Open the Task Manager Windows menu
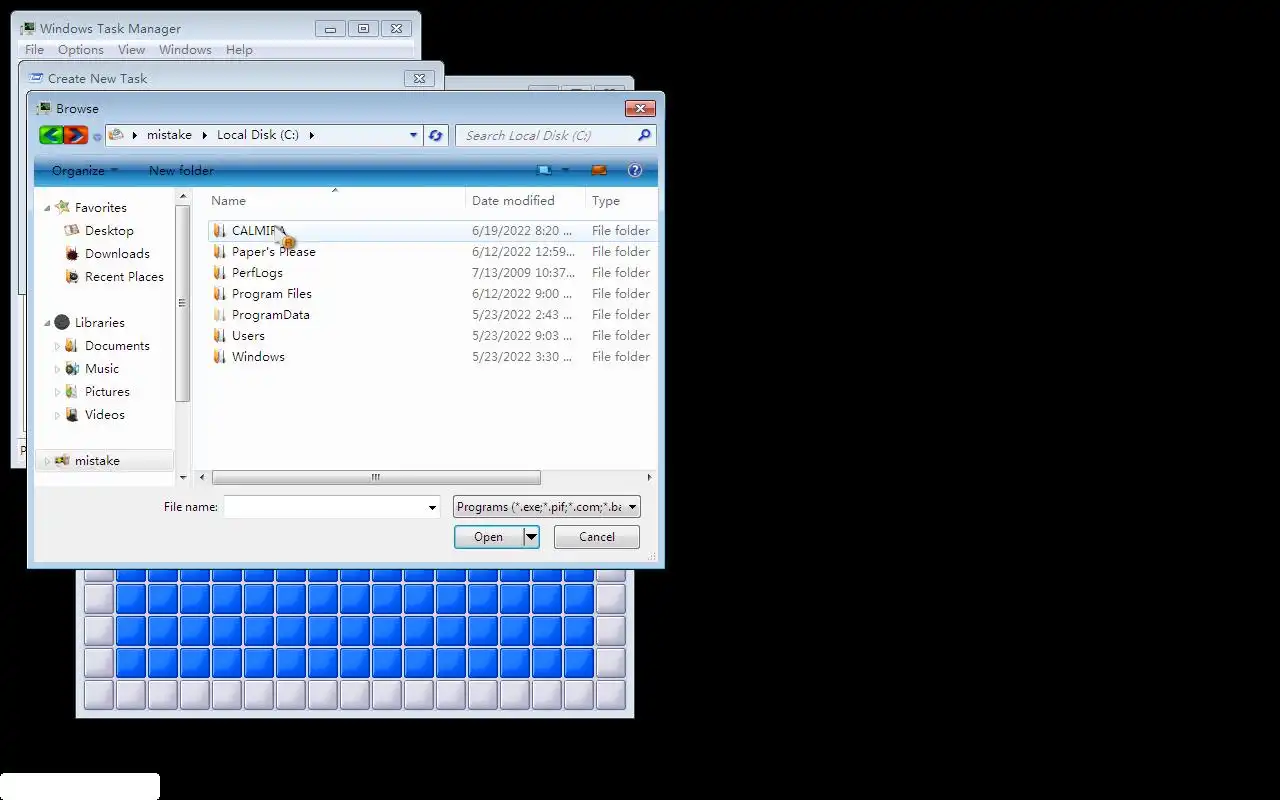Screen dimensions: 1280x800 (185, 49)
